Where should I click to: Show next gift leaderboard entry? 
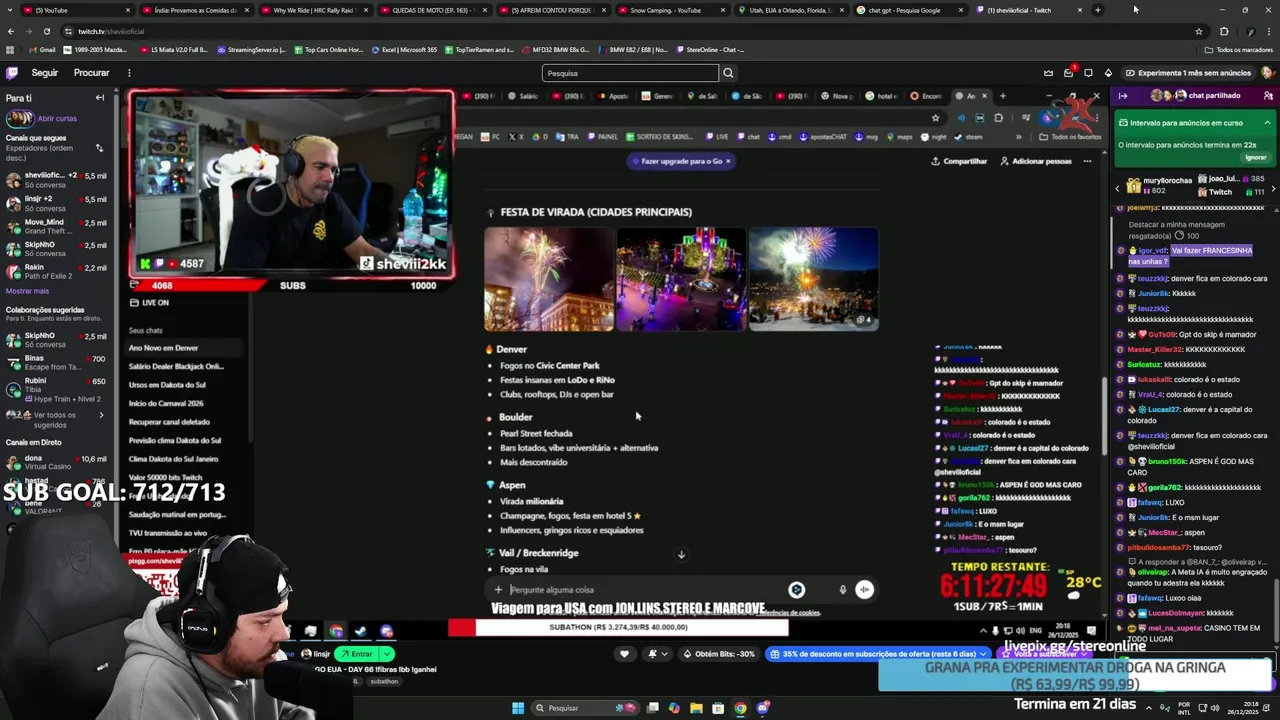tap(1273, 188)
